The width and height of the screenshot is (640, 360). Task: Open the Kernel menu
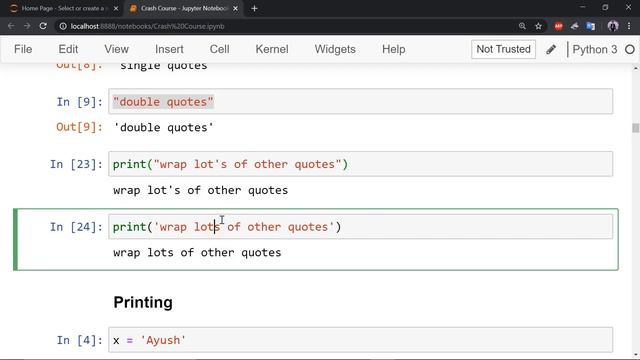coord(272,49)
